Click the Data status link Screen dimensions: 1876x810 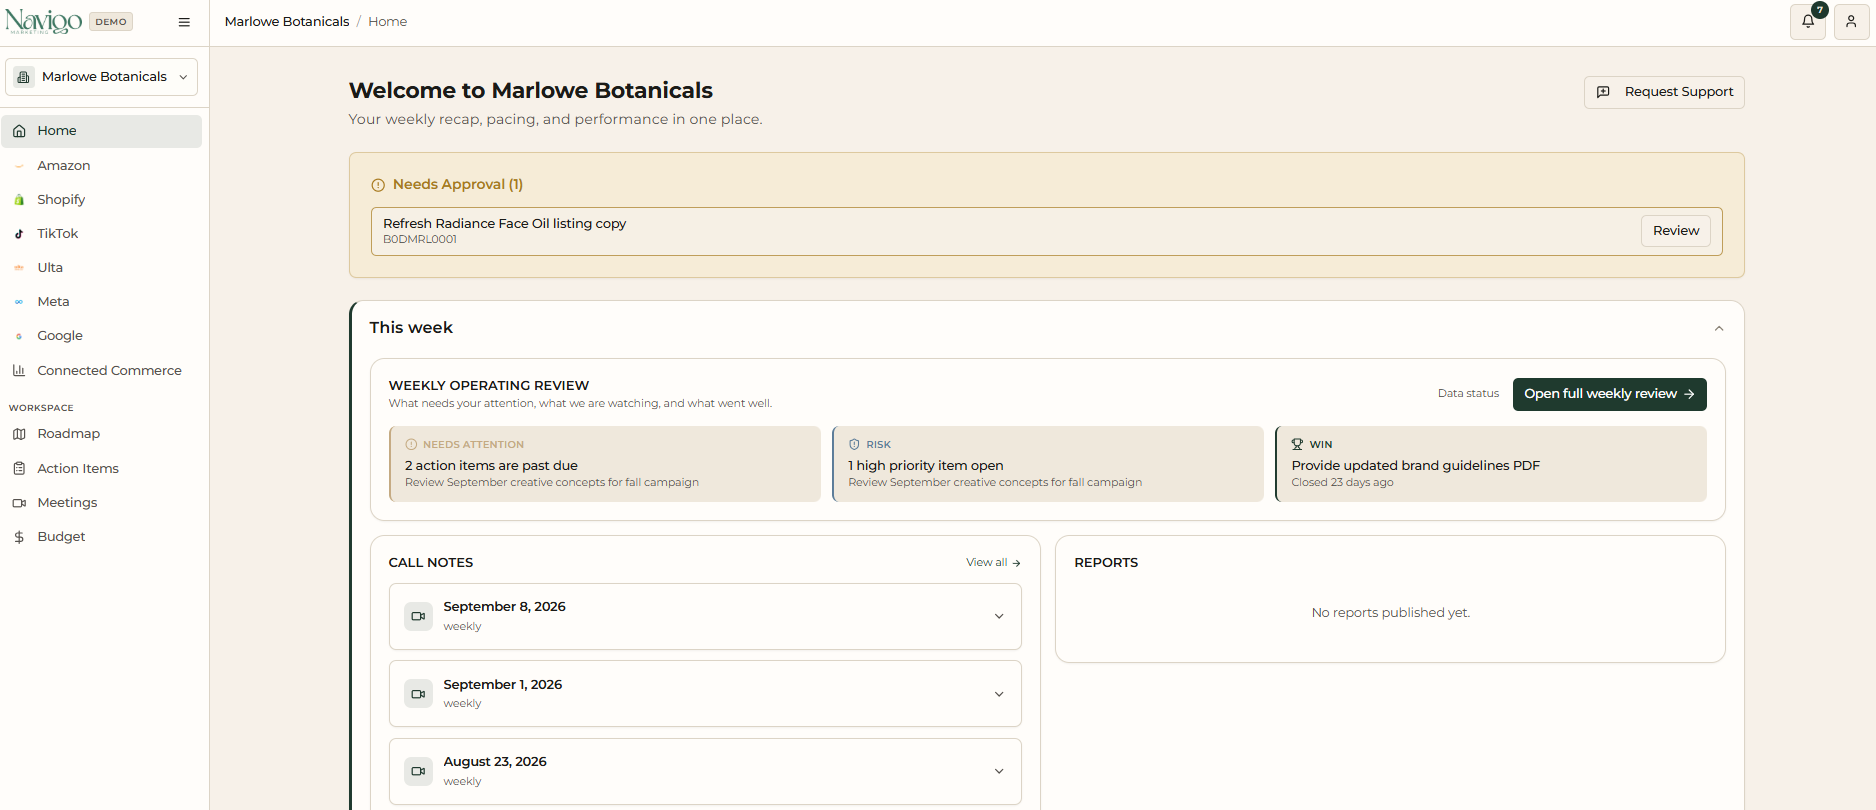coord(1468,394)
